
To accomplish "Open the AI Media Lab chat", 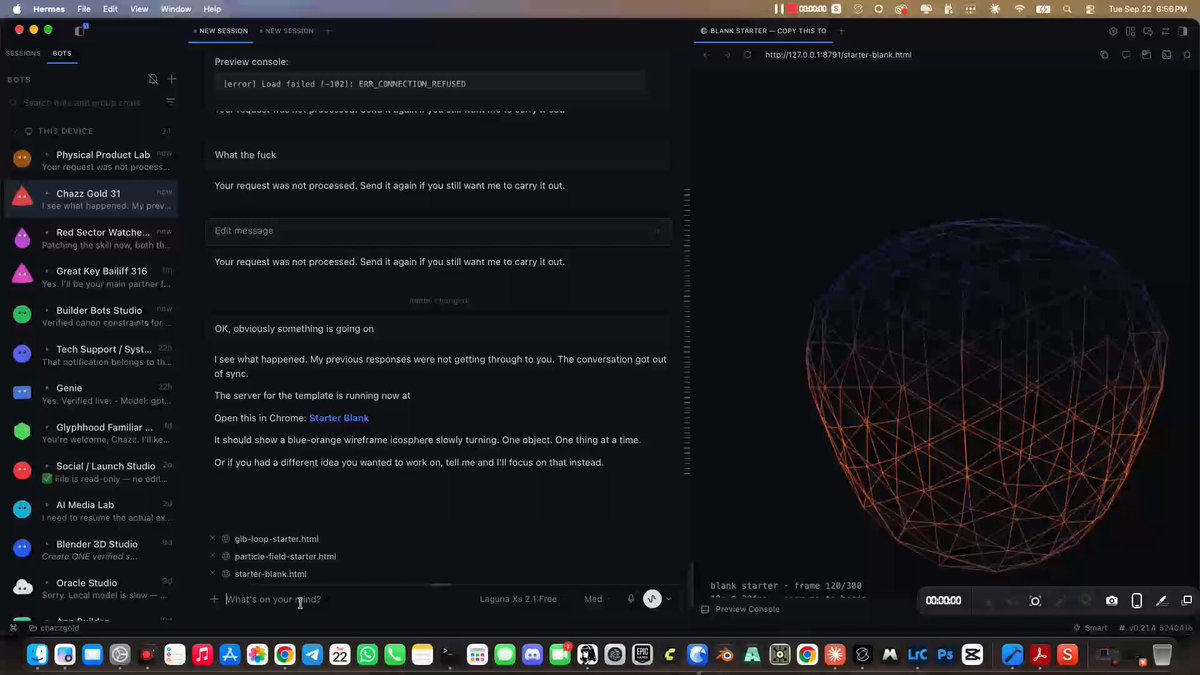I will [90, 511].
